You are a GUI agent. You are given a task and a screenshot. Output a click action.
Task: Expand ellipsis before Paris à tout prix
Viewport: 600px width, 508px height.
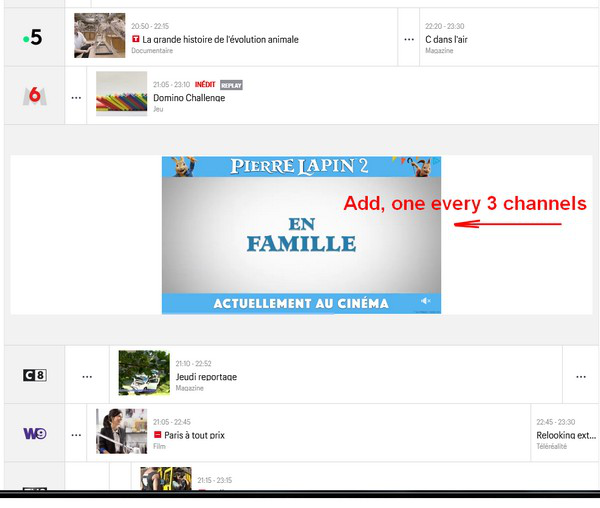76,435
